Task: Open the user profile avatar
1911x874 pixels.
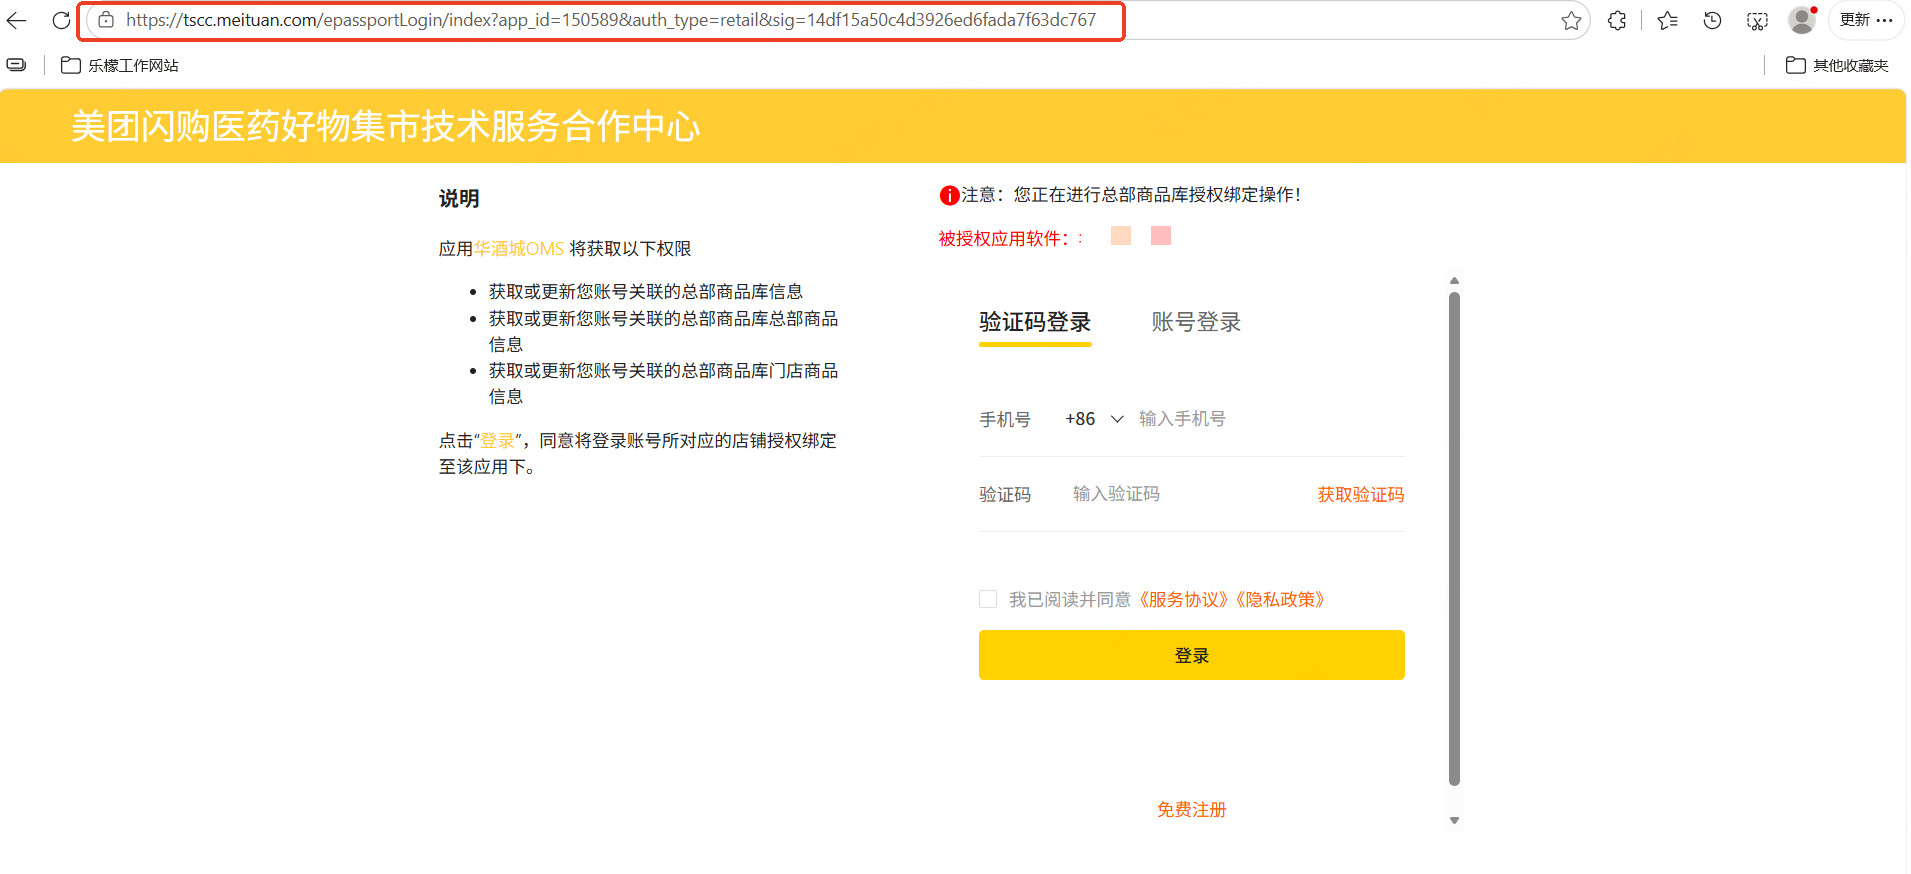Action: 1802,20
